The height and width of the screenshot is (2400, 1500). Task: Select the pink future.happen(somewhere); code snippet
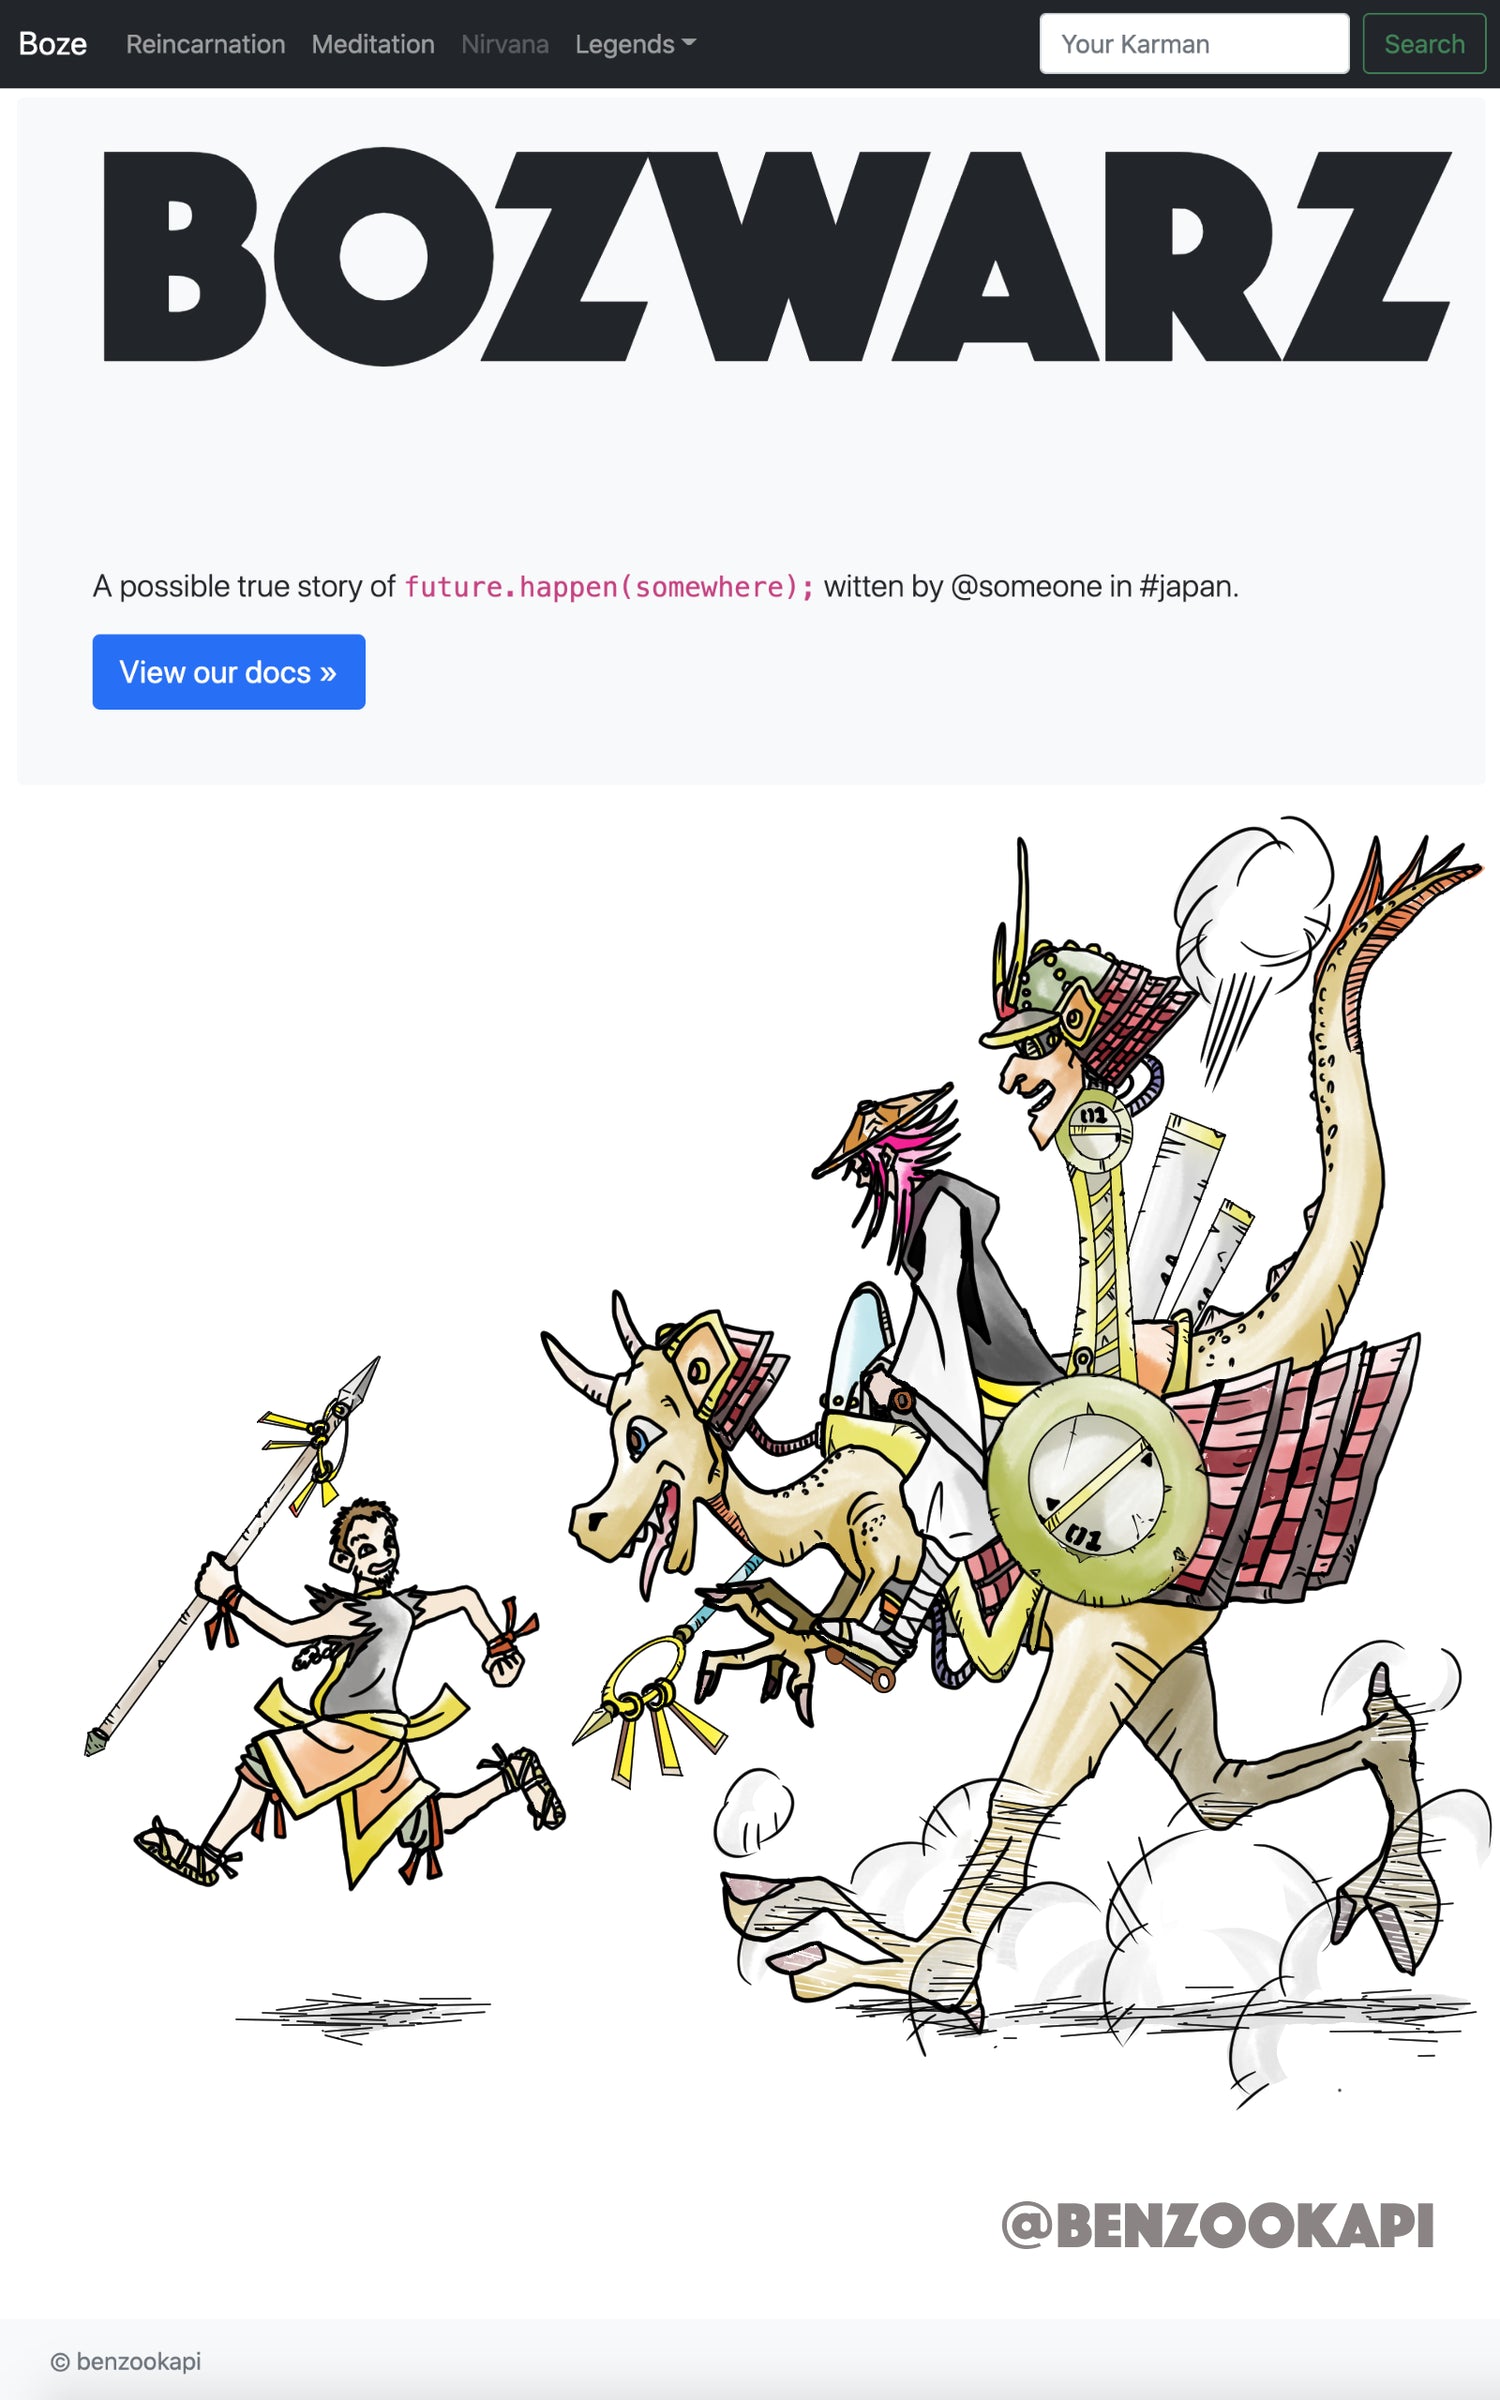pyautogui.click(x=609, y=587)
